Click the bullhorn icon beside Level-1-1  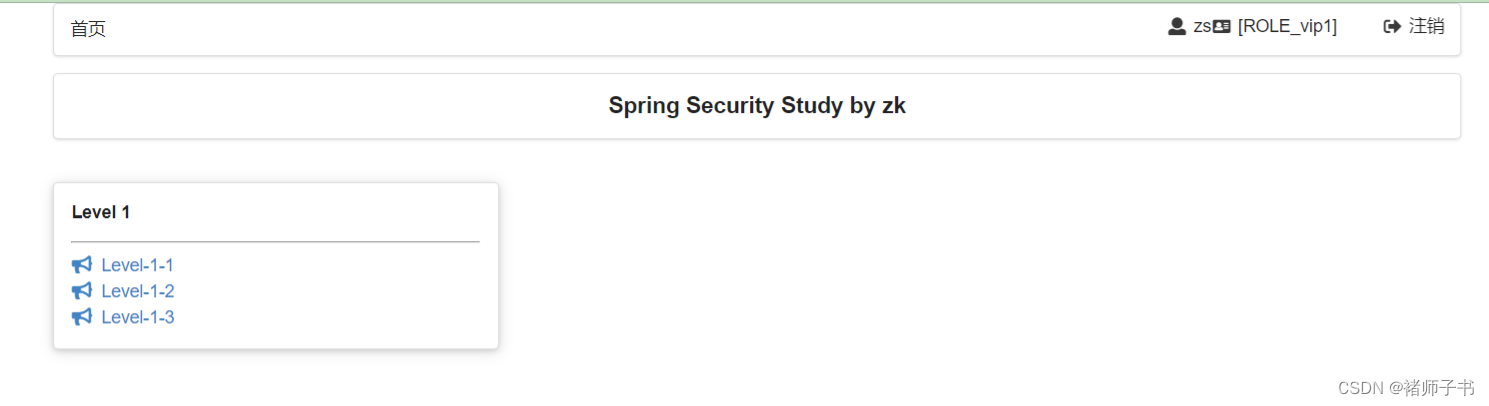pyautogui.click(x=82, y=265)
